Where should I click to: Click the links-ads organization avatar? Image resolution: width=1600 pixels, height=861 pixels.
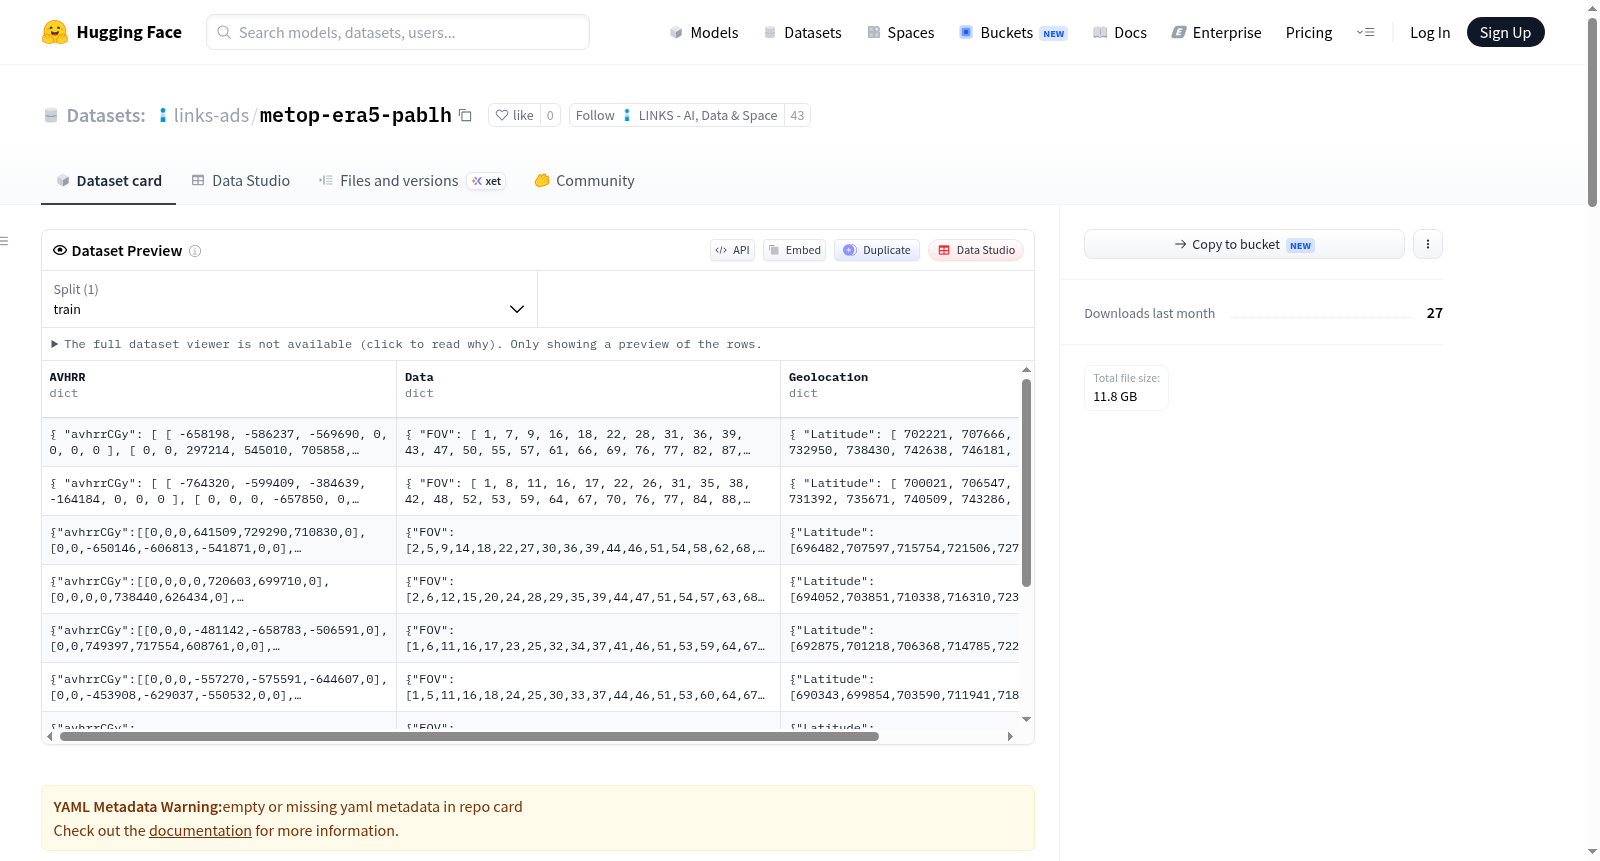163,116
